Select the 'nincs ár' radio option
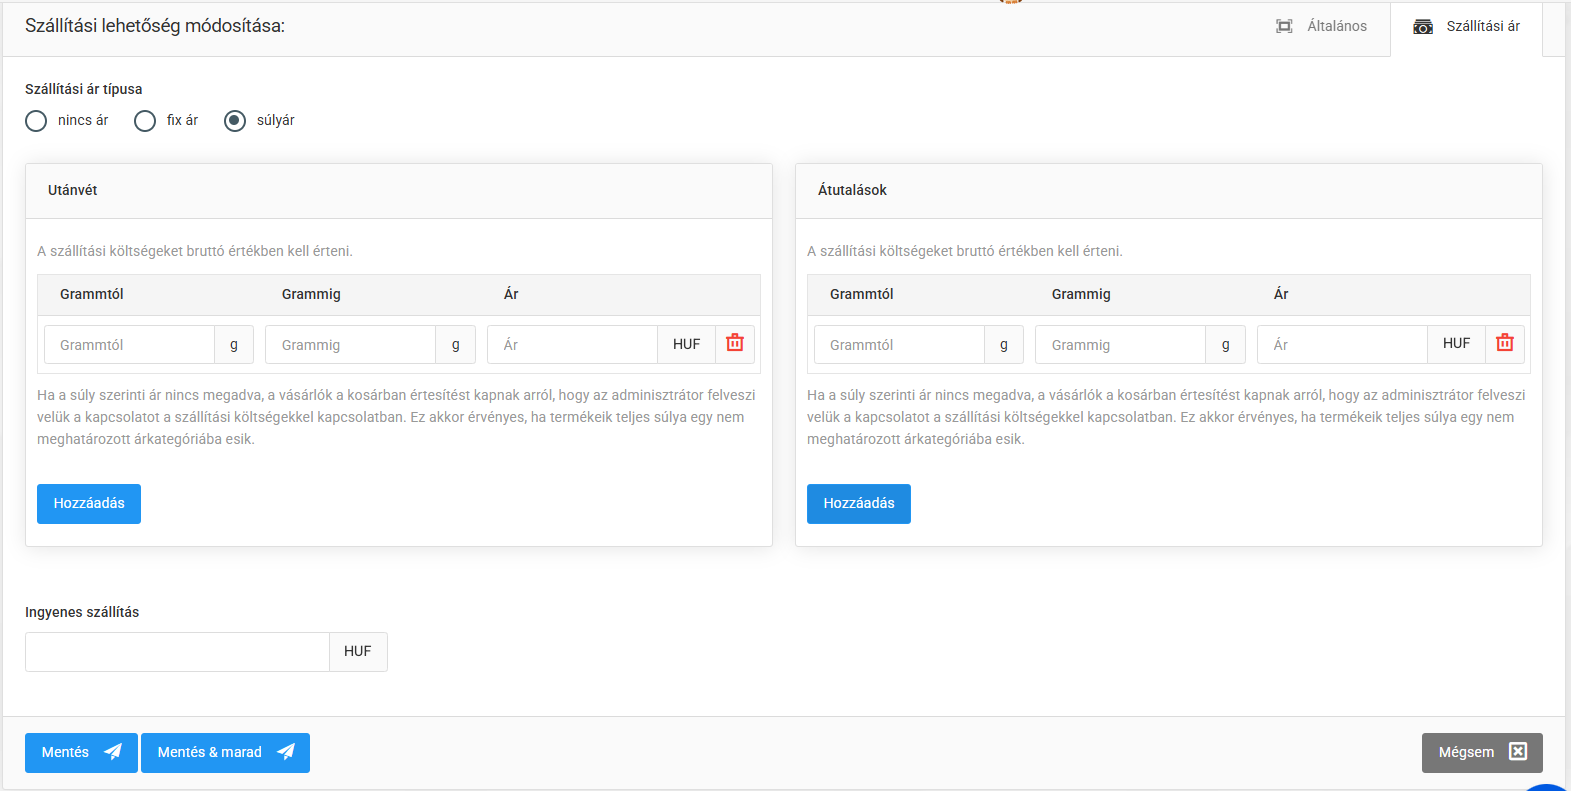This screenshot has height=791, width=1571. (37, 121)
